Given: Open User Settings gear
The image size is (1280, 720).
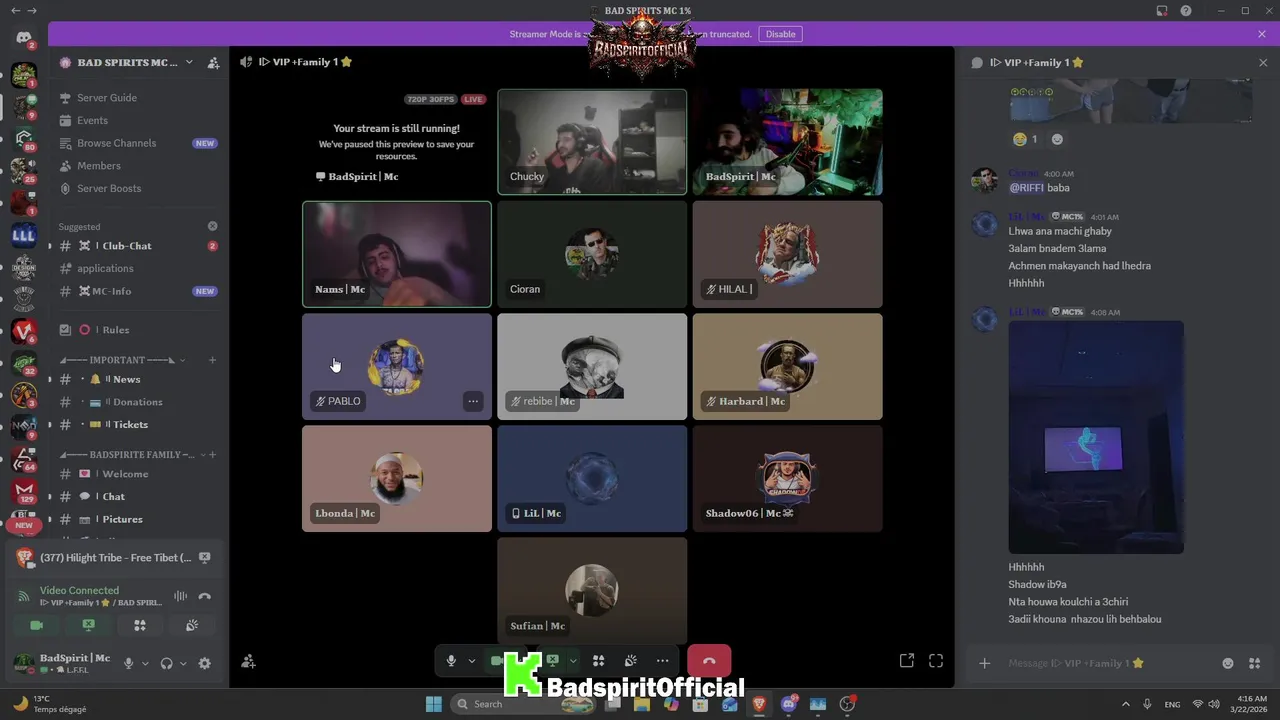Looking at the screenshot, I should (x=205, y=663).
